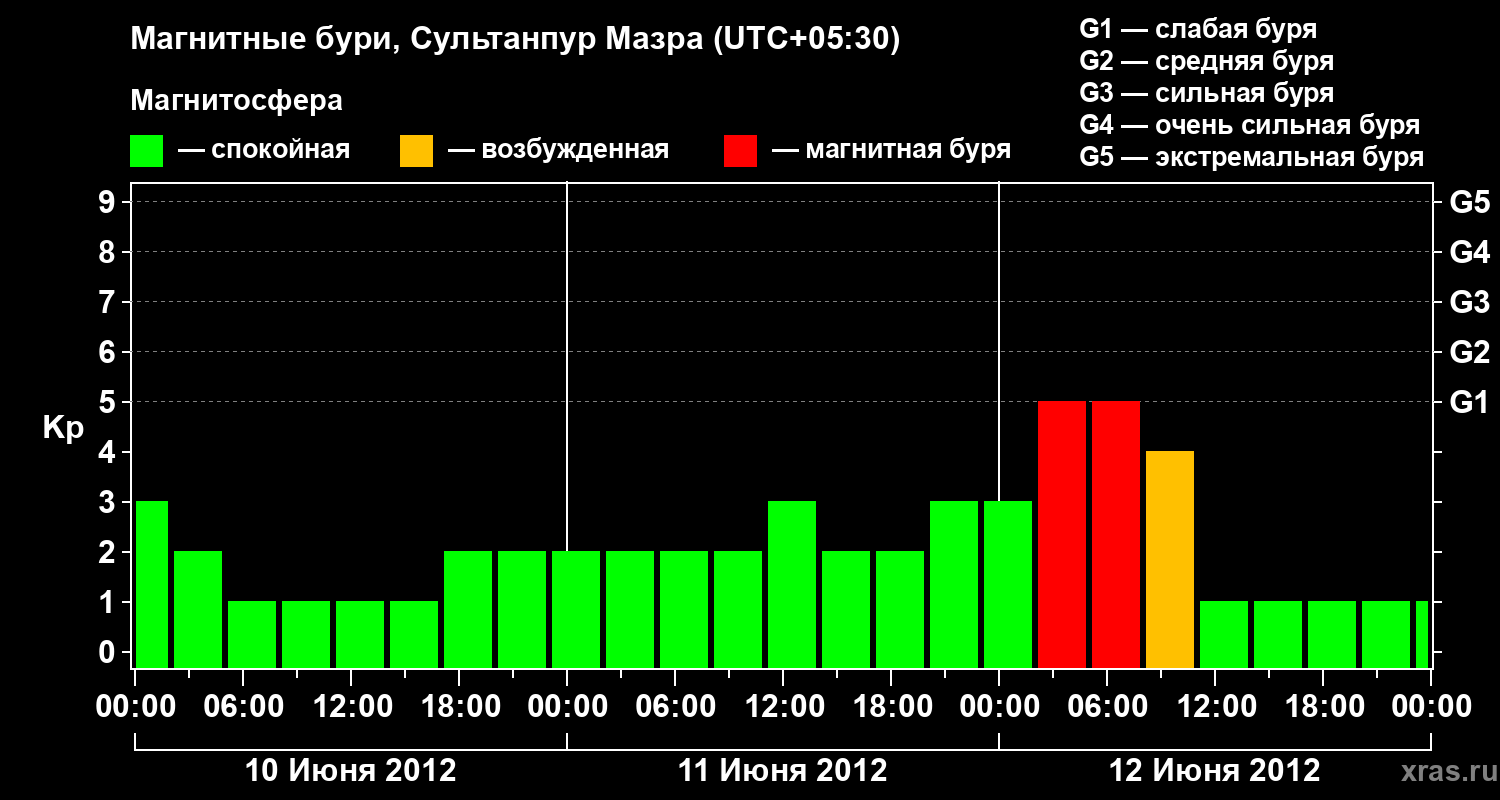Click the '12:00' time label under 10 June
1500x800 pixels.
point(351,707)
